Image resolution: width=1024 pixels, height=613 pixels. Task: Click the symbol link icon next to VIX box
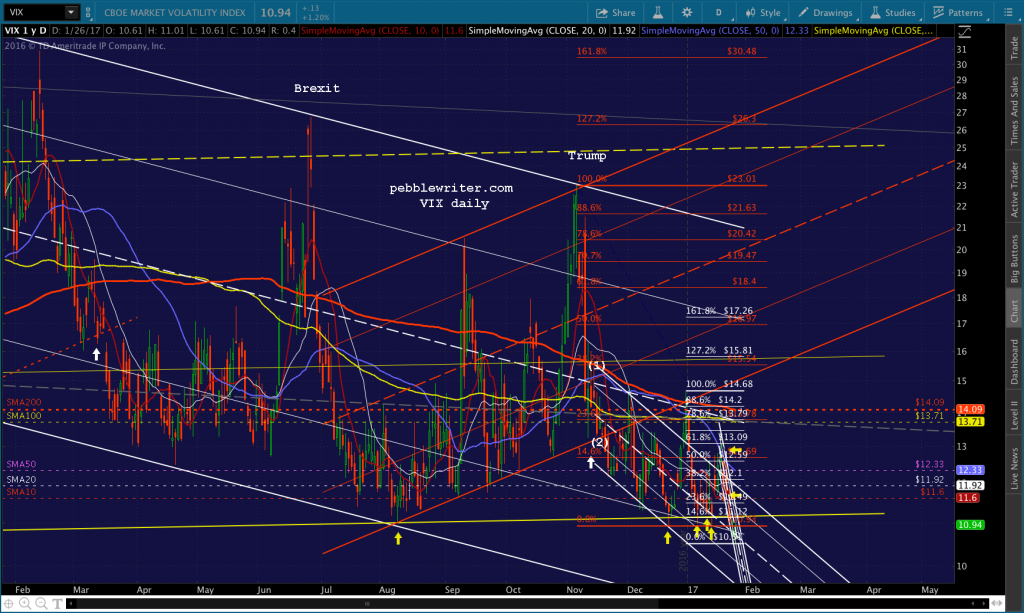[x=89, y=13]
